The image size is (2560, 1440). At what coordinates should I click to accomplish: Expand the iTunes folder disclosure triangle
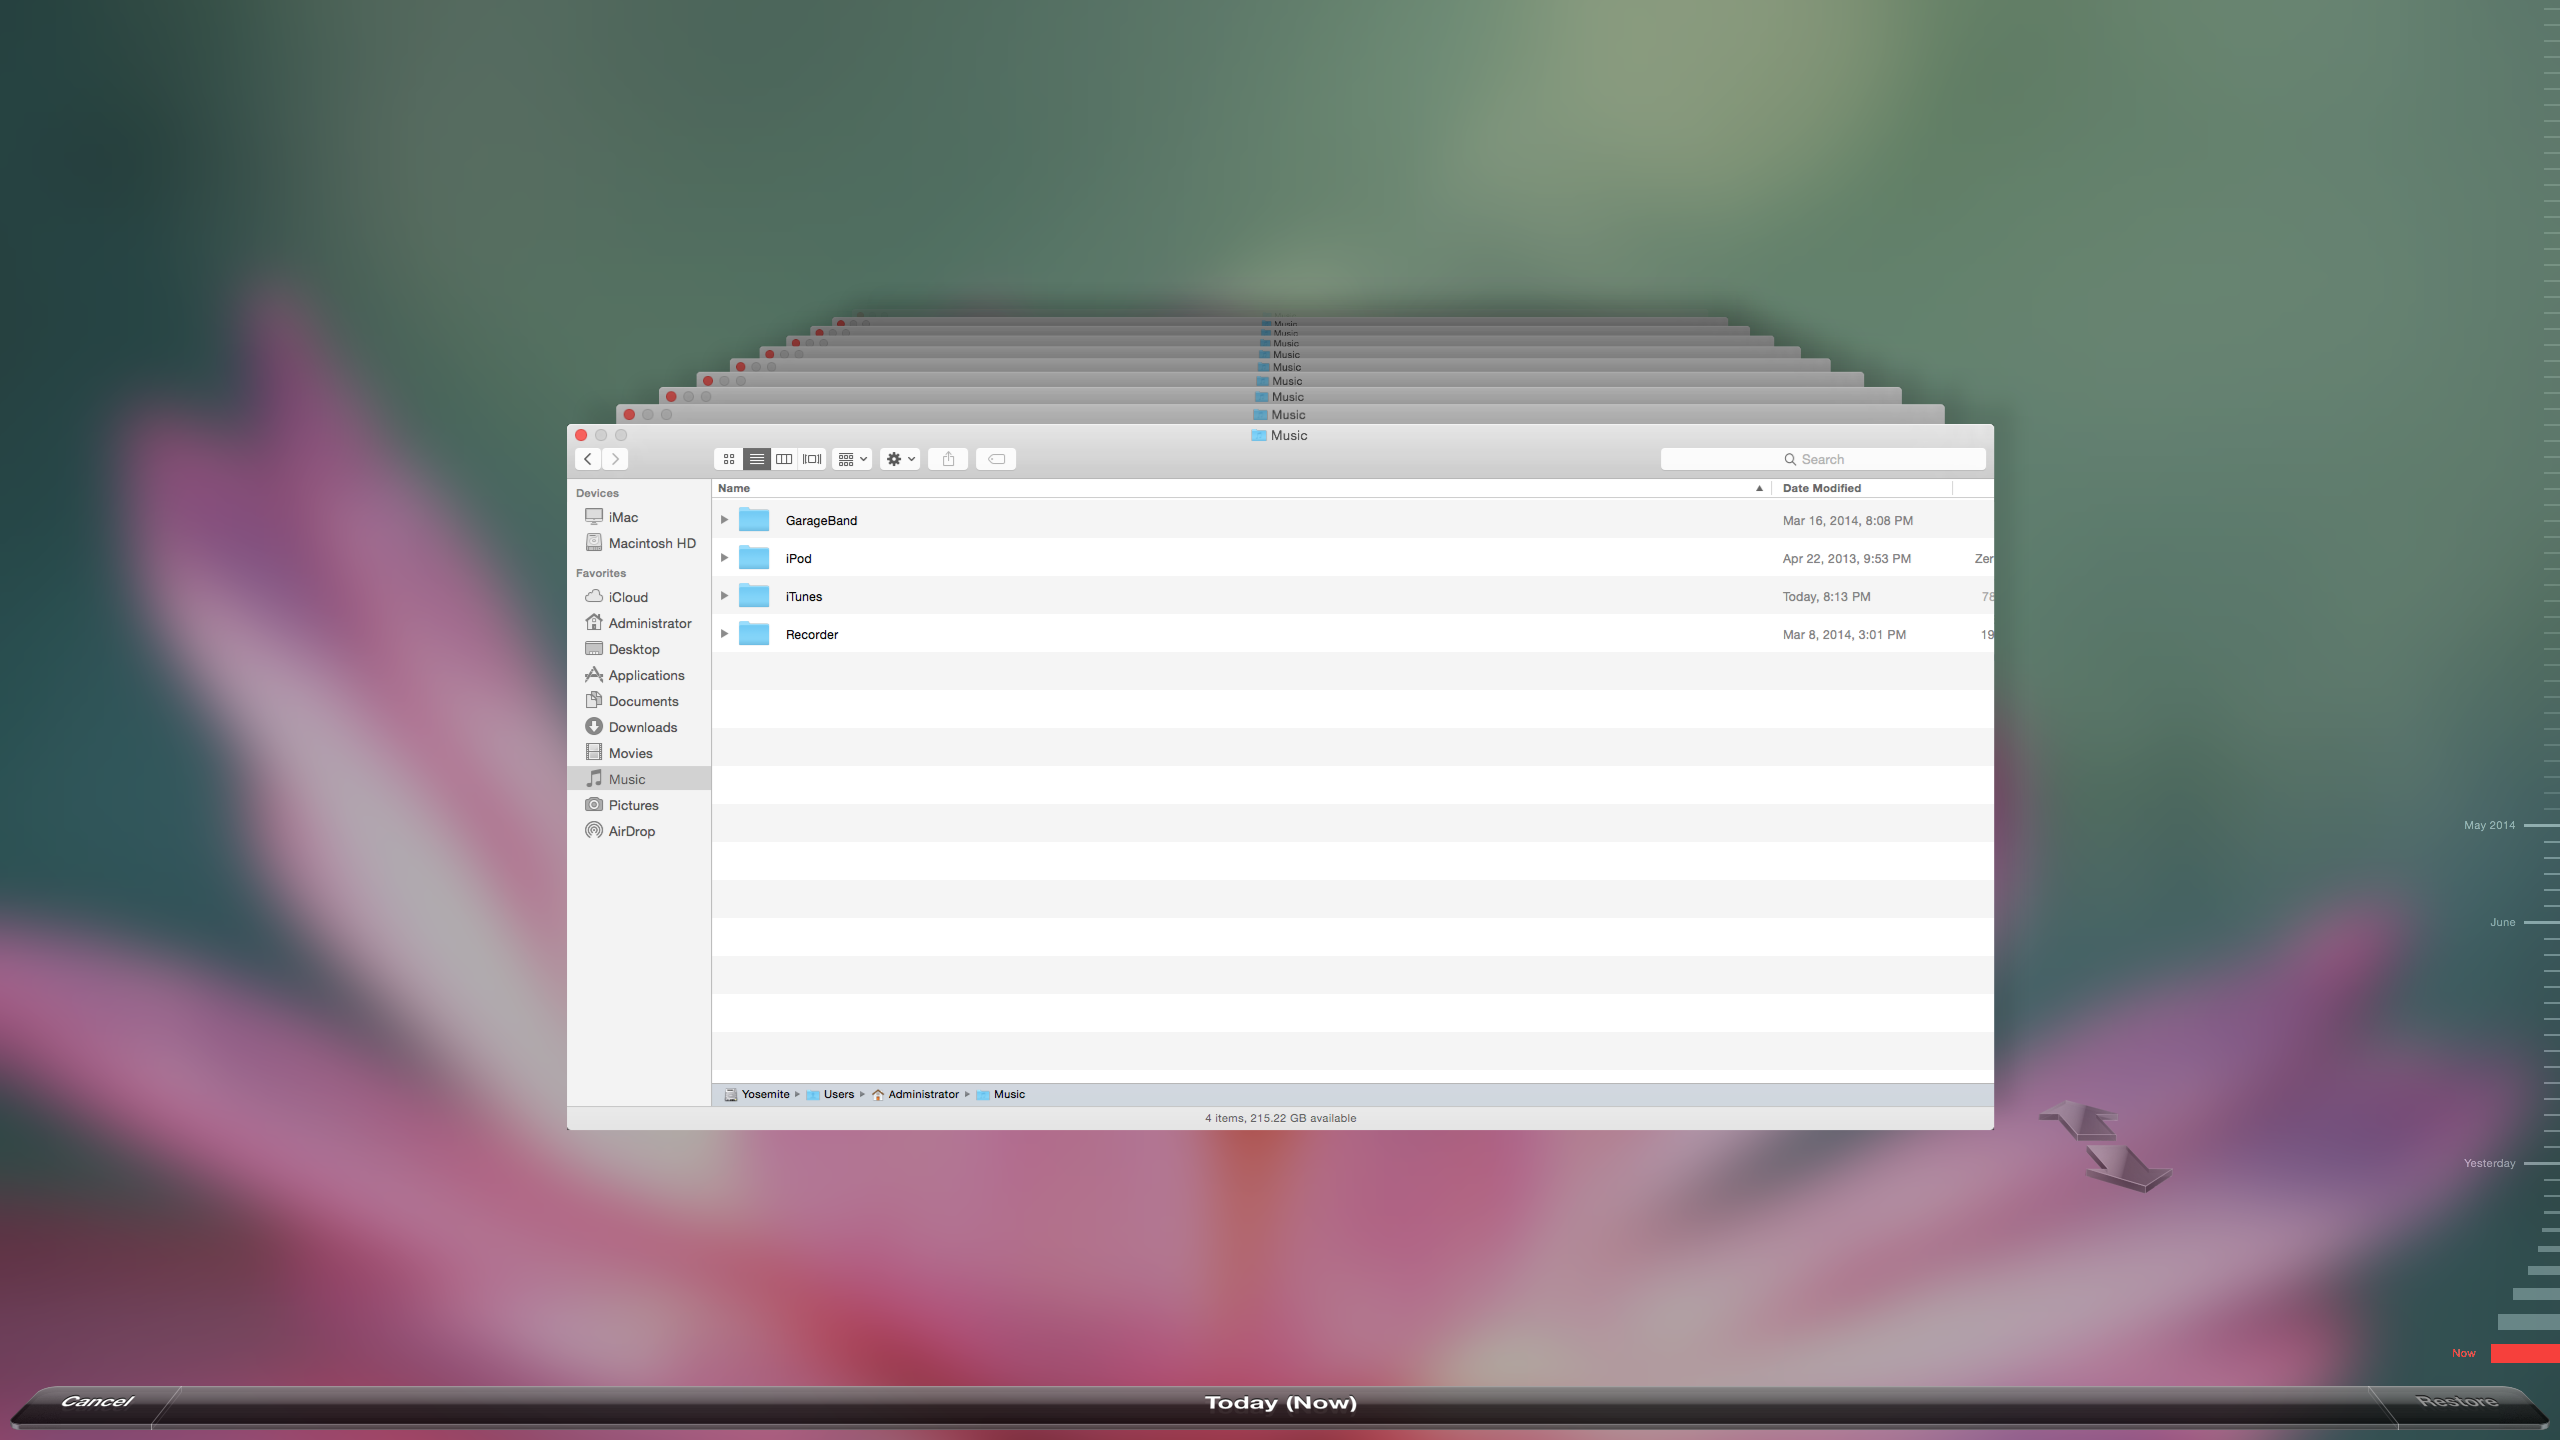(724, 596)
